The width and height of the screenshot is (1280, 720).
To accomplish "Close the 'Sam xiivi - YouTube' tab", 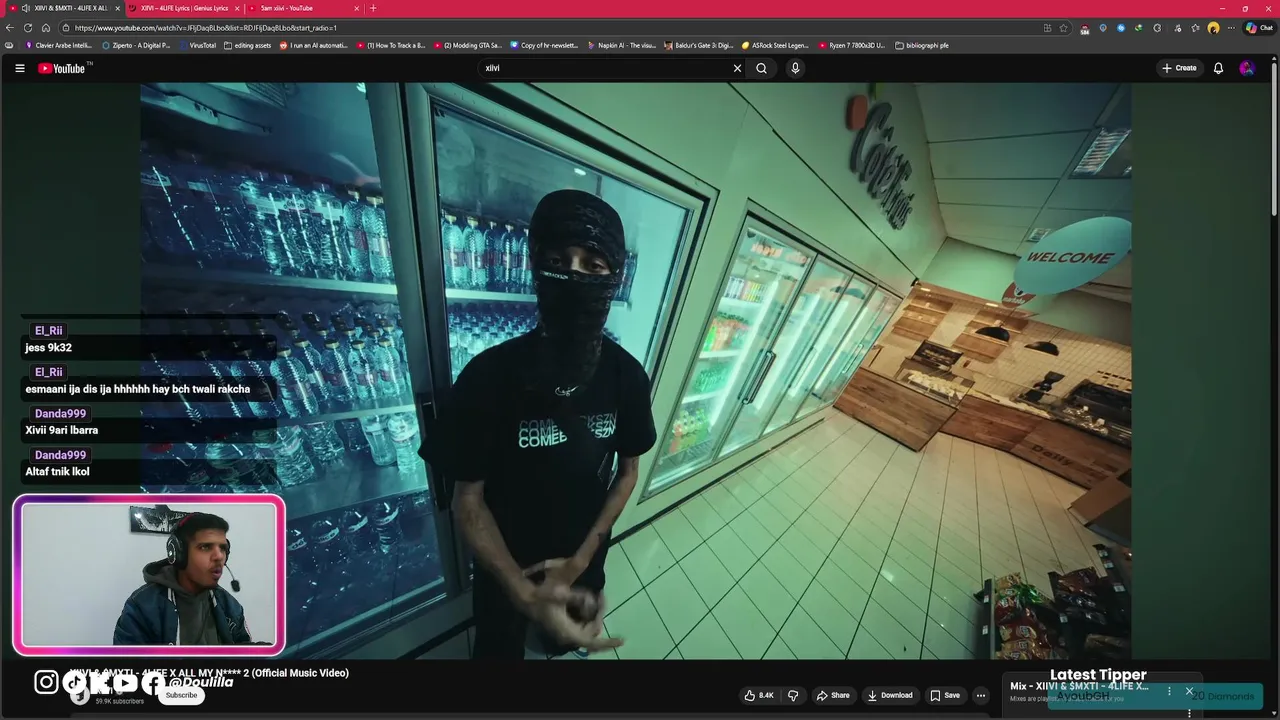I will tap(357, 8).
